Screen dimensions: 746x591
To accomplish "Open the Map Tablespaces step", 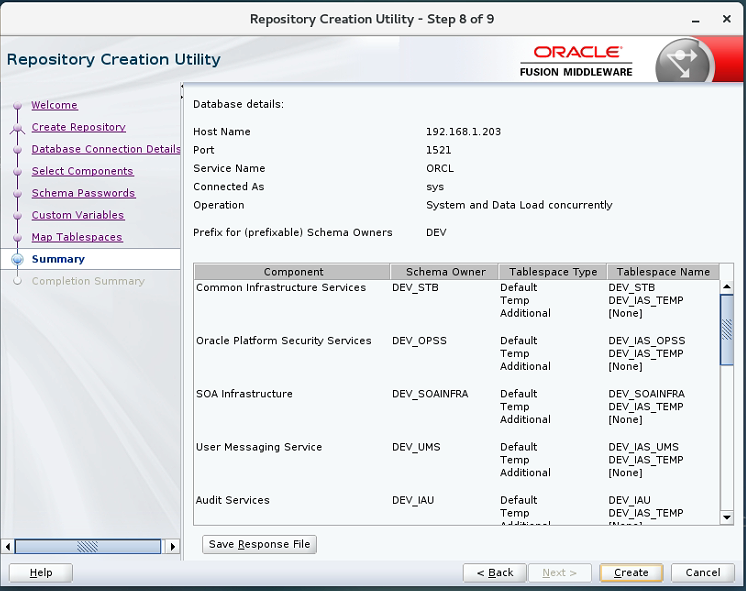I will (x=77, y=236).
